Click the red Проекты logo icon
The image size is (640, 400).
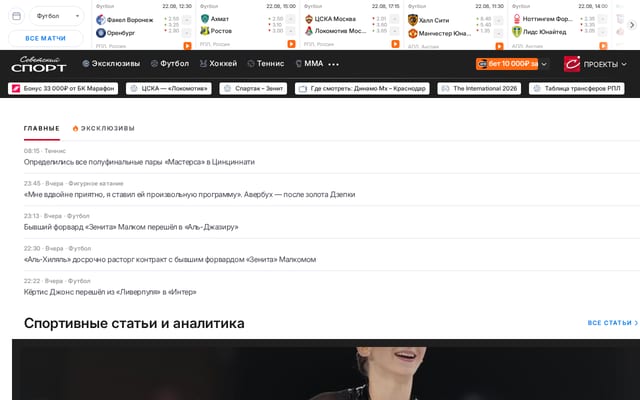572,64
